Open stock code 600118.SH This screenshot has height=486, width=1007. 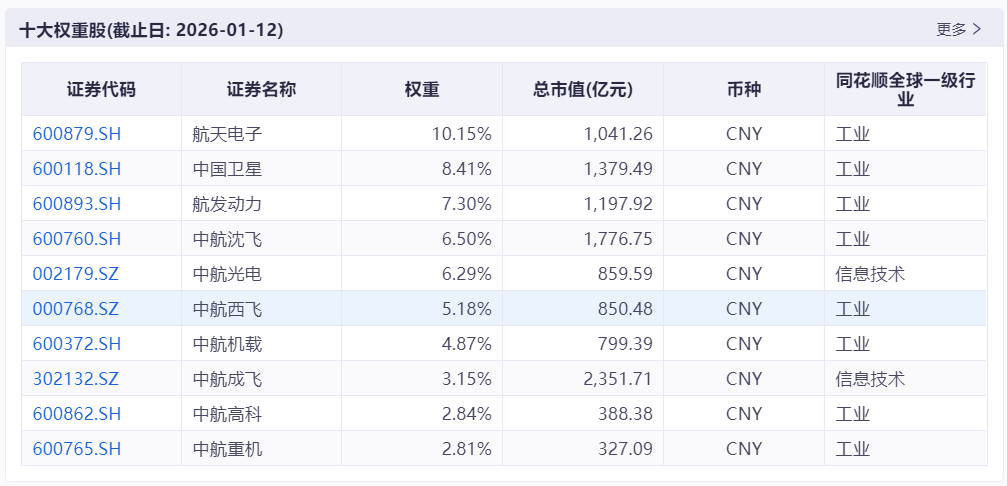click(x=77, y=169)
